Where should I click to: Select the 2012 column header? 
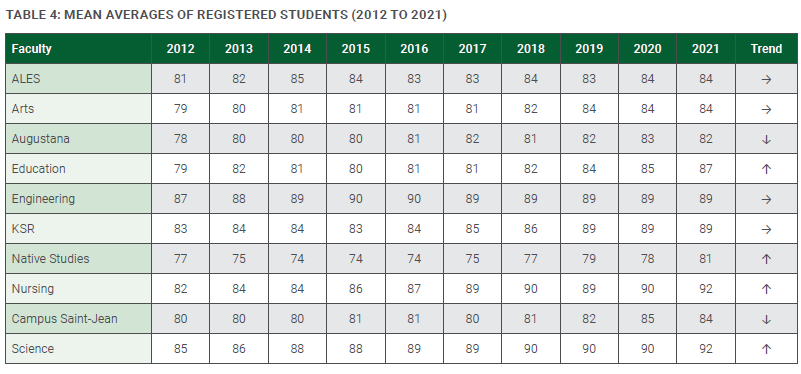180,49
